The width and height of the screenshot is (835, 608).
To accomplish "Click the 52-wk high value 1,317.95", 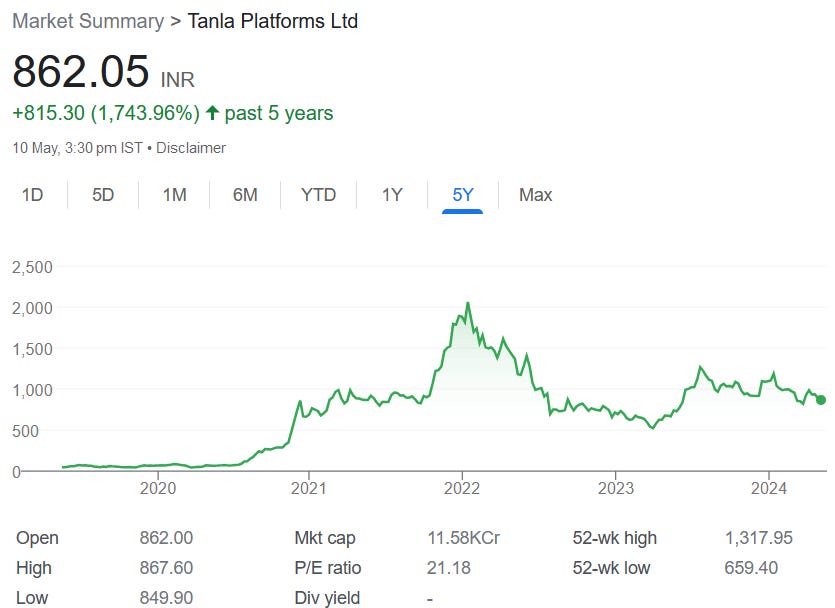I will coord(758,538).
